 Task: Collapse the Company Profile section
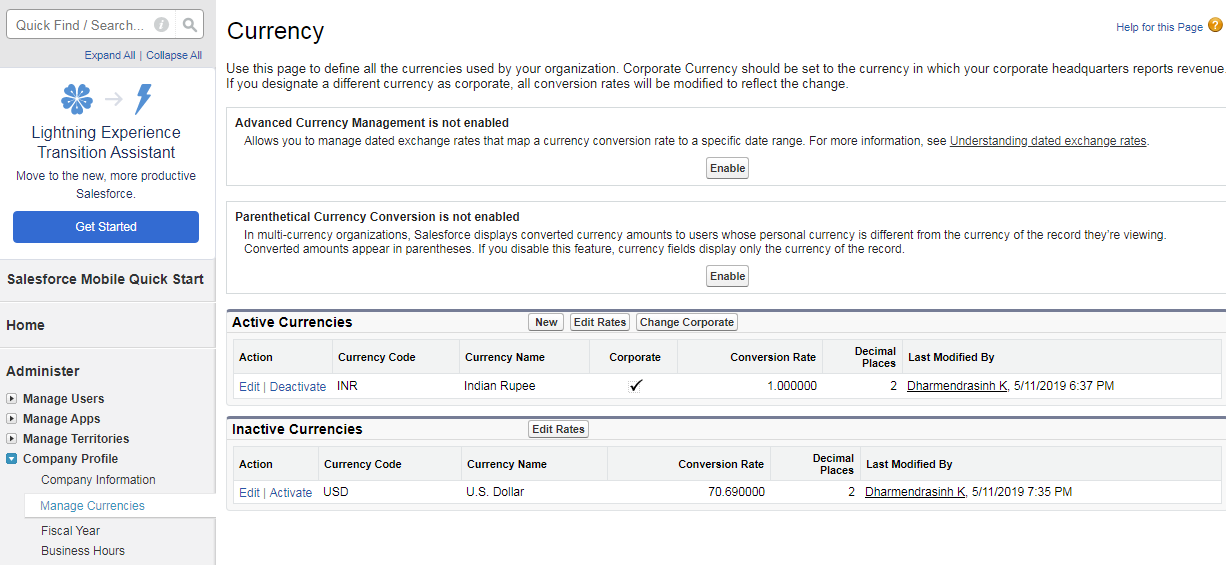pyautogui.click(x=12, y=459)
